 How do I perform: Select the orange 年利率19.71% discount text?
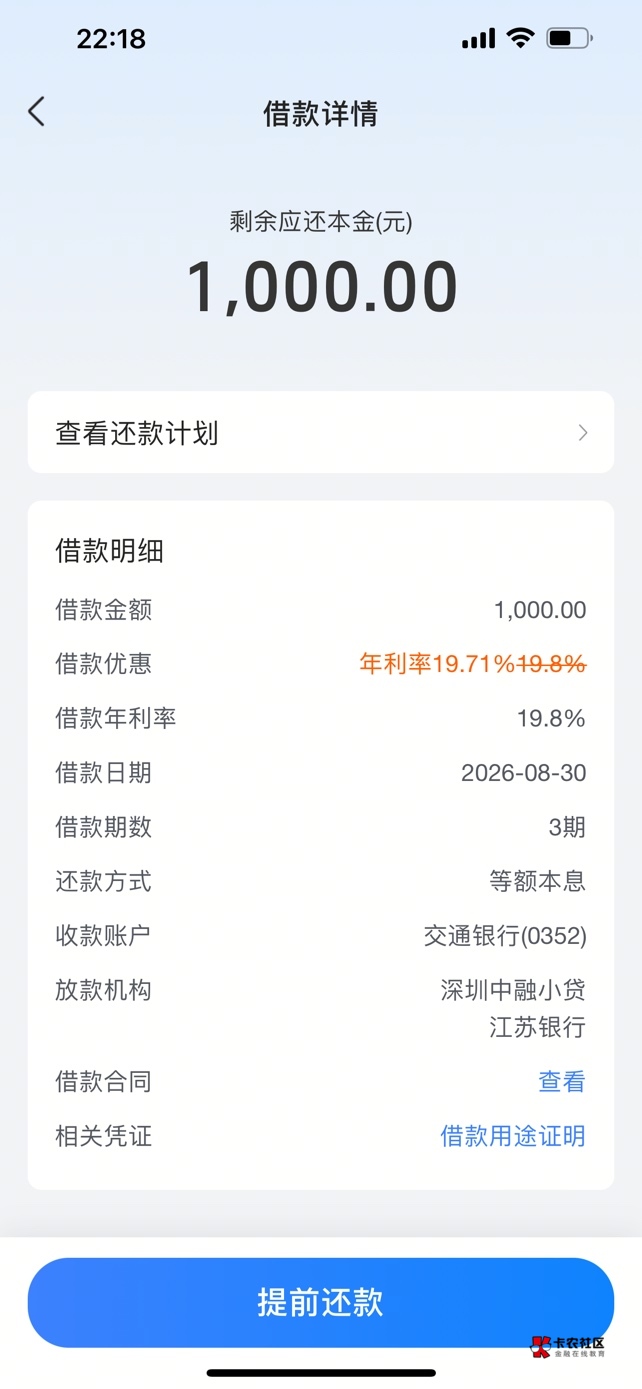point(437,664)
